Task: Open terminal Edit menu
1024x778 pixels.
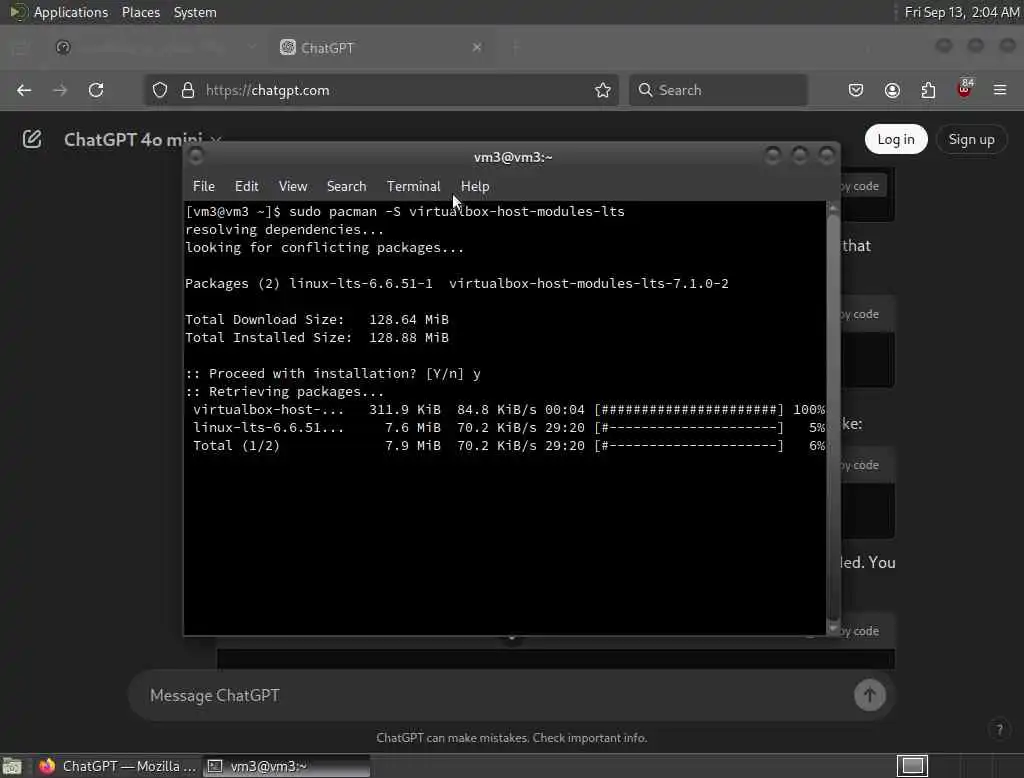Action: pos(246,186)
